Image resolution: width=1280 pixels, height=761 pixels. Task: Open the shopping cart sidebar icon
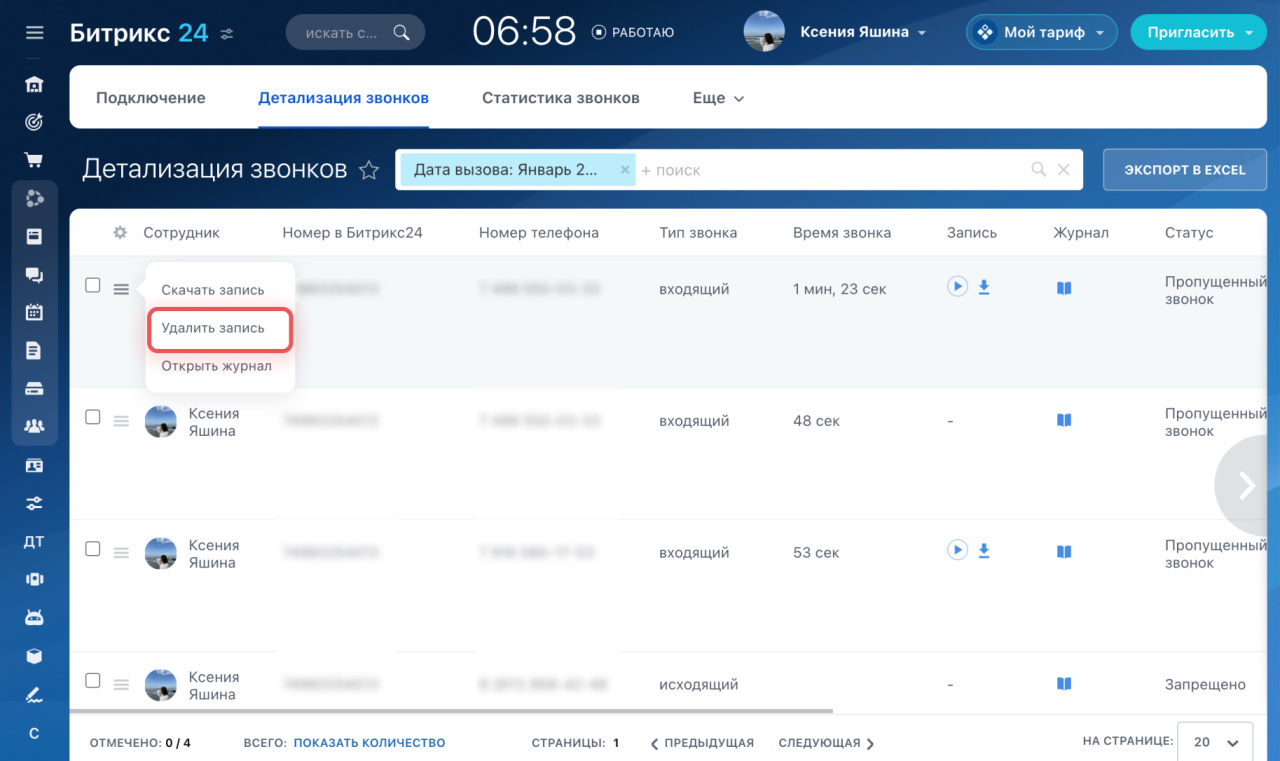[34, 160]
